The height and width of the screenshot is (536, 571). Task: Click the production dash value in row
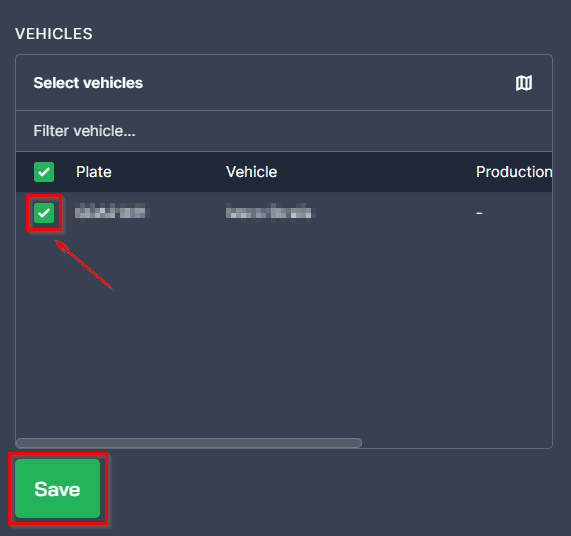(479, 213)
